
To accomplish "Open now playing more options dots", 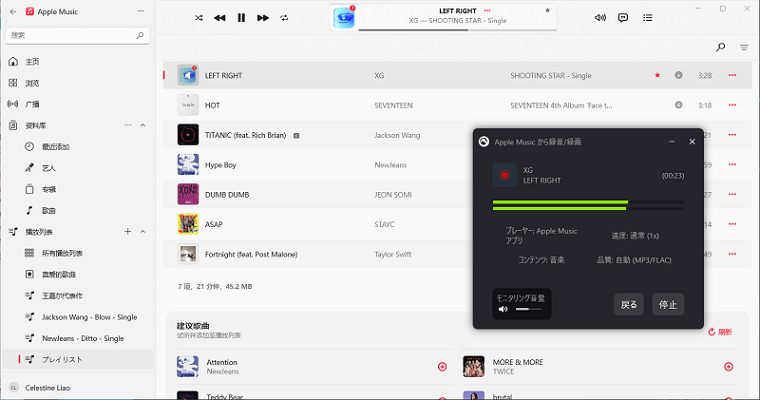I will click(487, 10).
